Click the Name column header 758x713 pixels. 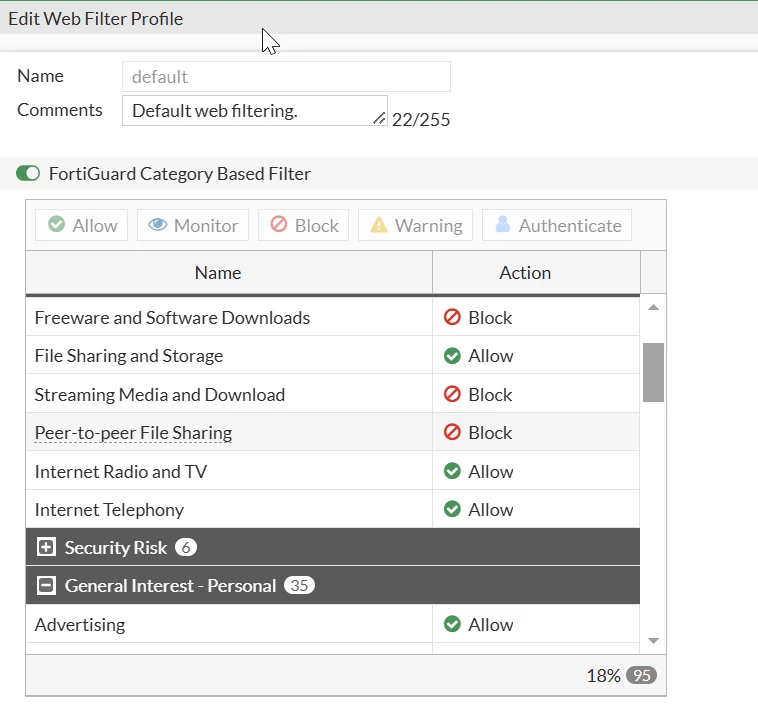(x=229, y=273)
